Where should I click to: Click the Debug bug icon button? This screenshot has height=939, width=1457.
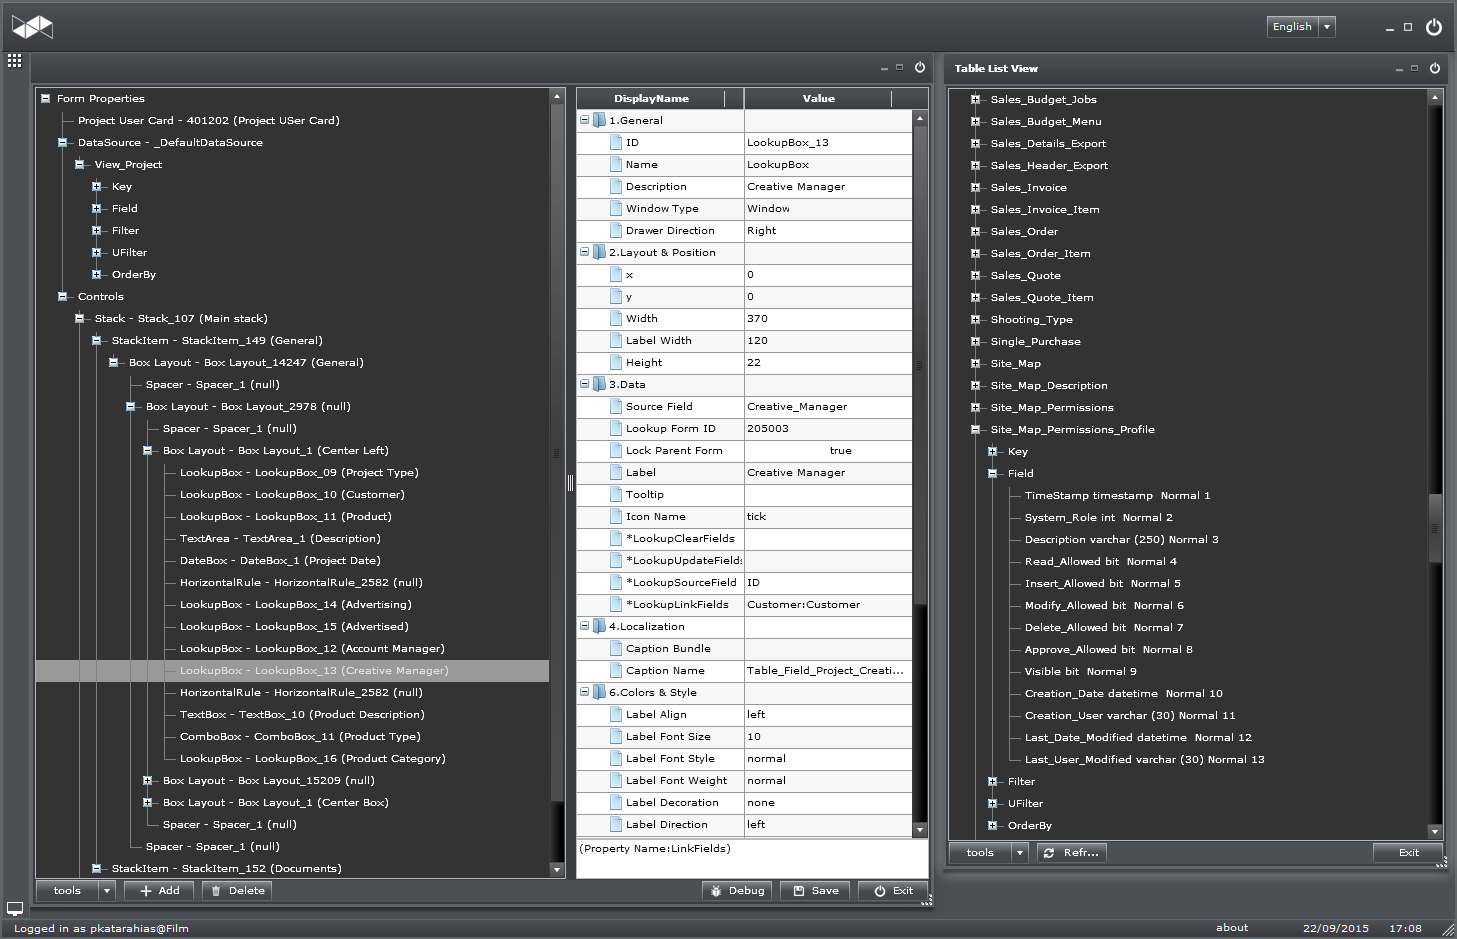pos(736,891)
